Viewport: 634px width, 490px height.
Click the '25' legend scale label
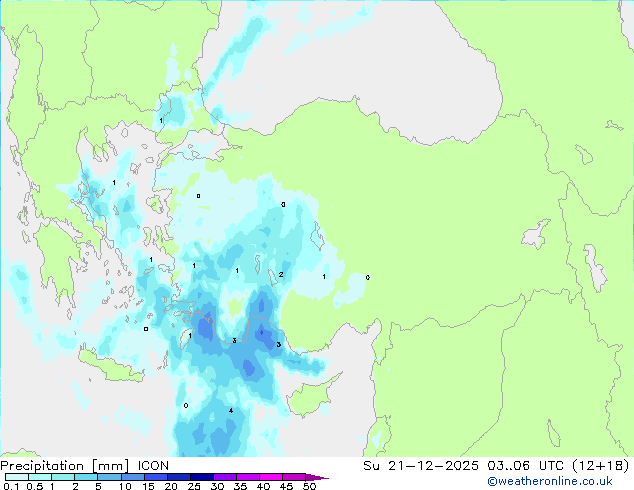click(194, 486)
